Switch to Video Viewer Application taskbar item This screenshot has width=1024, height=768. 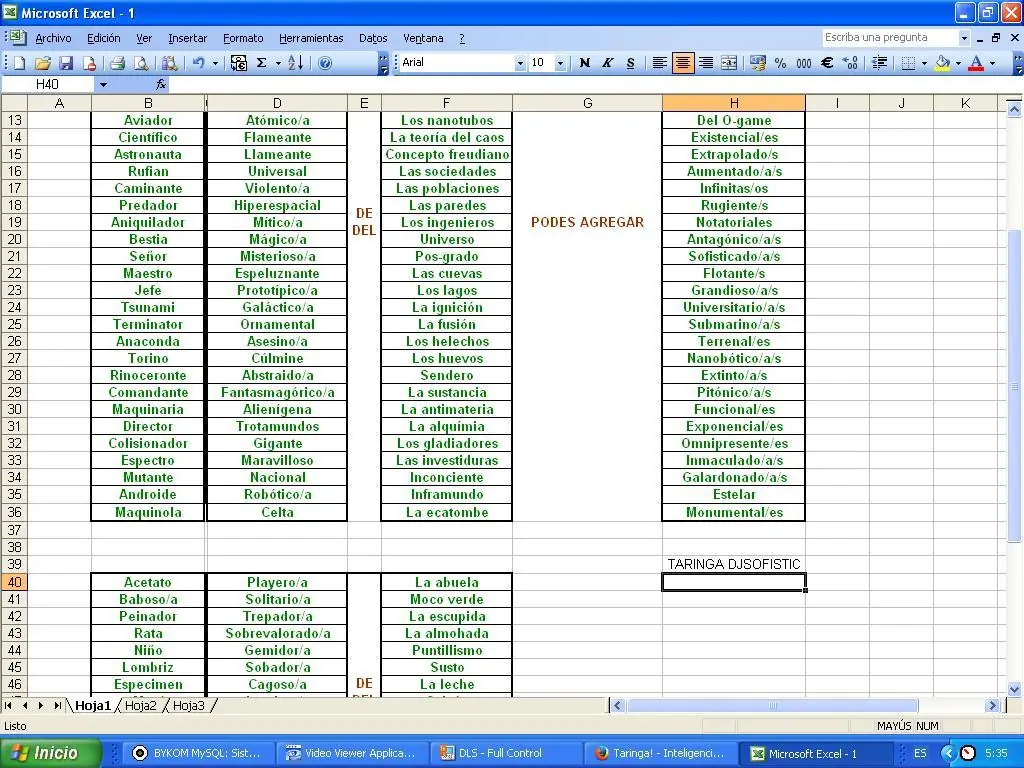[353, 753]
